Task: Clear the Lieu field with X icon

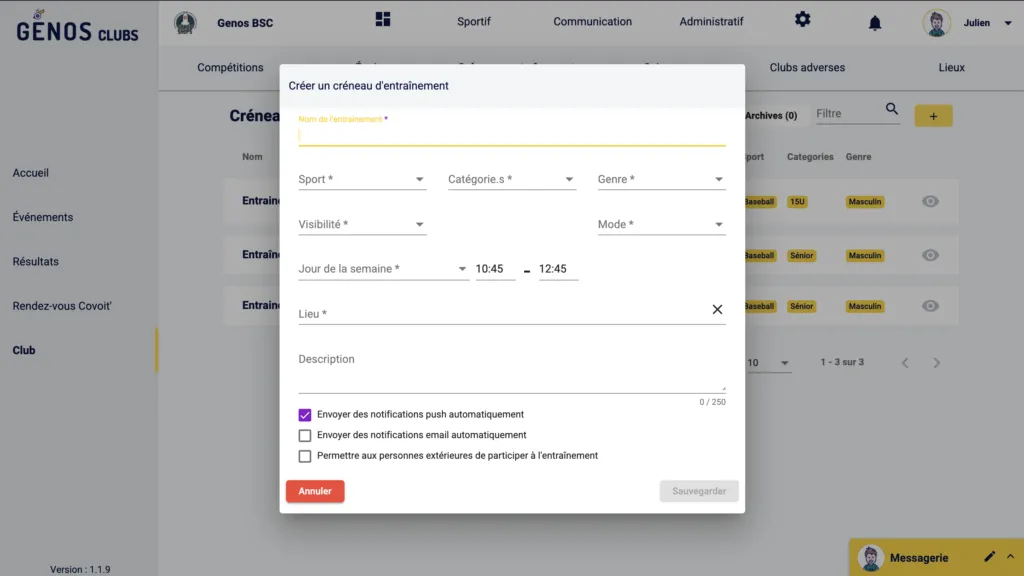Action: (717, 309)
